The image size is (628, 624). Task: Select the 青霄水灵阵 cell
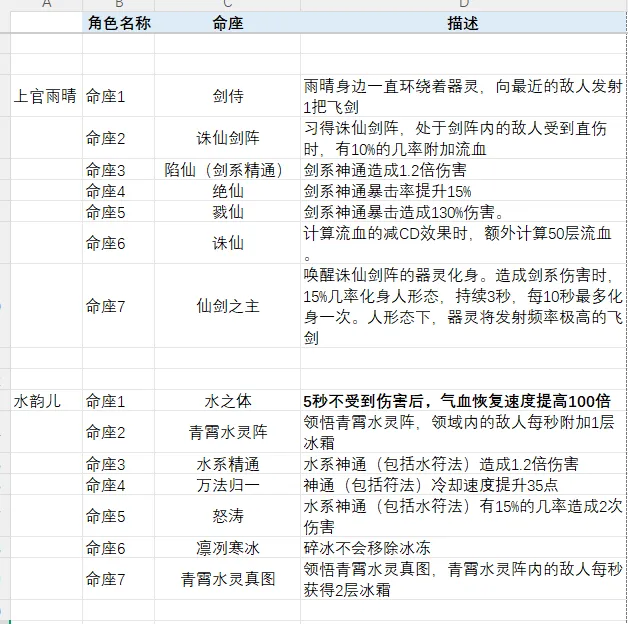(x=227, y=433)
